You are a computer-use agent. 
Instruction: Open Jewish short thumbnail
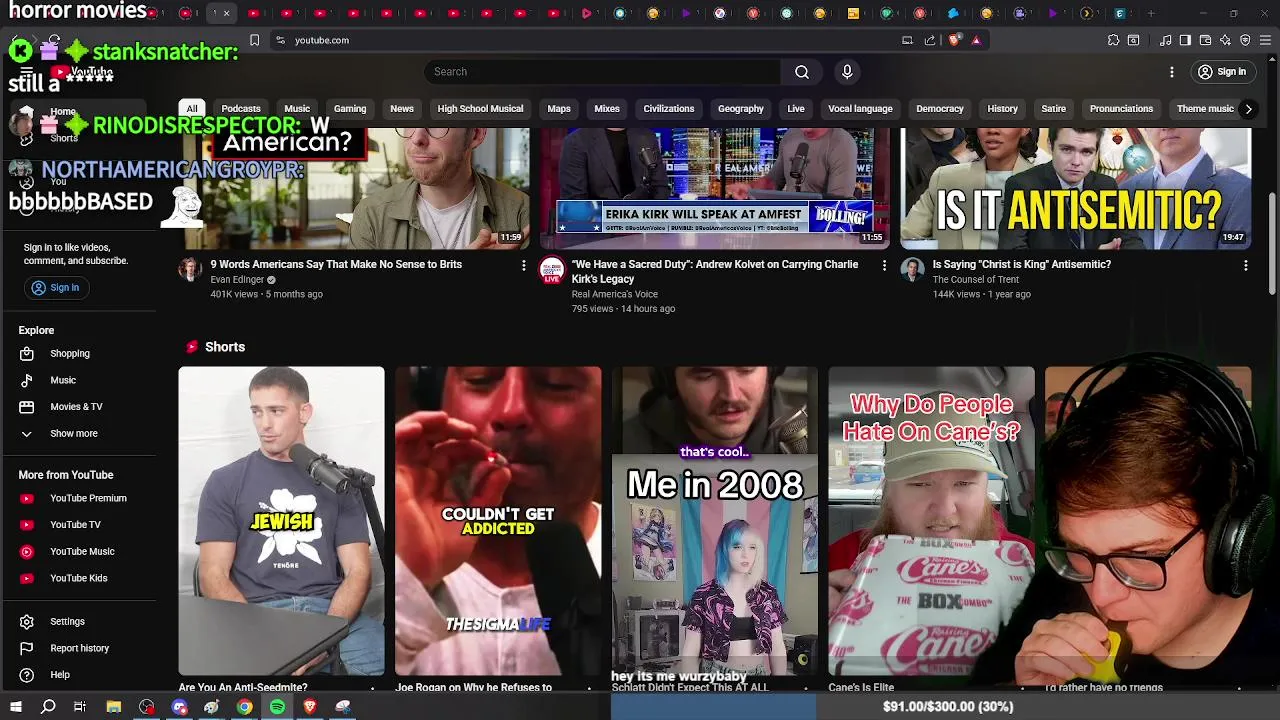pyautogui.click(x=281, y=521)
